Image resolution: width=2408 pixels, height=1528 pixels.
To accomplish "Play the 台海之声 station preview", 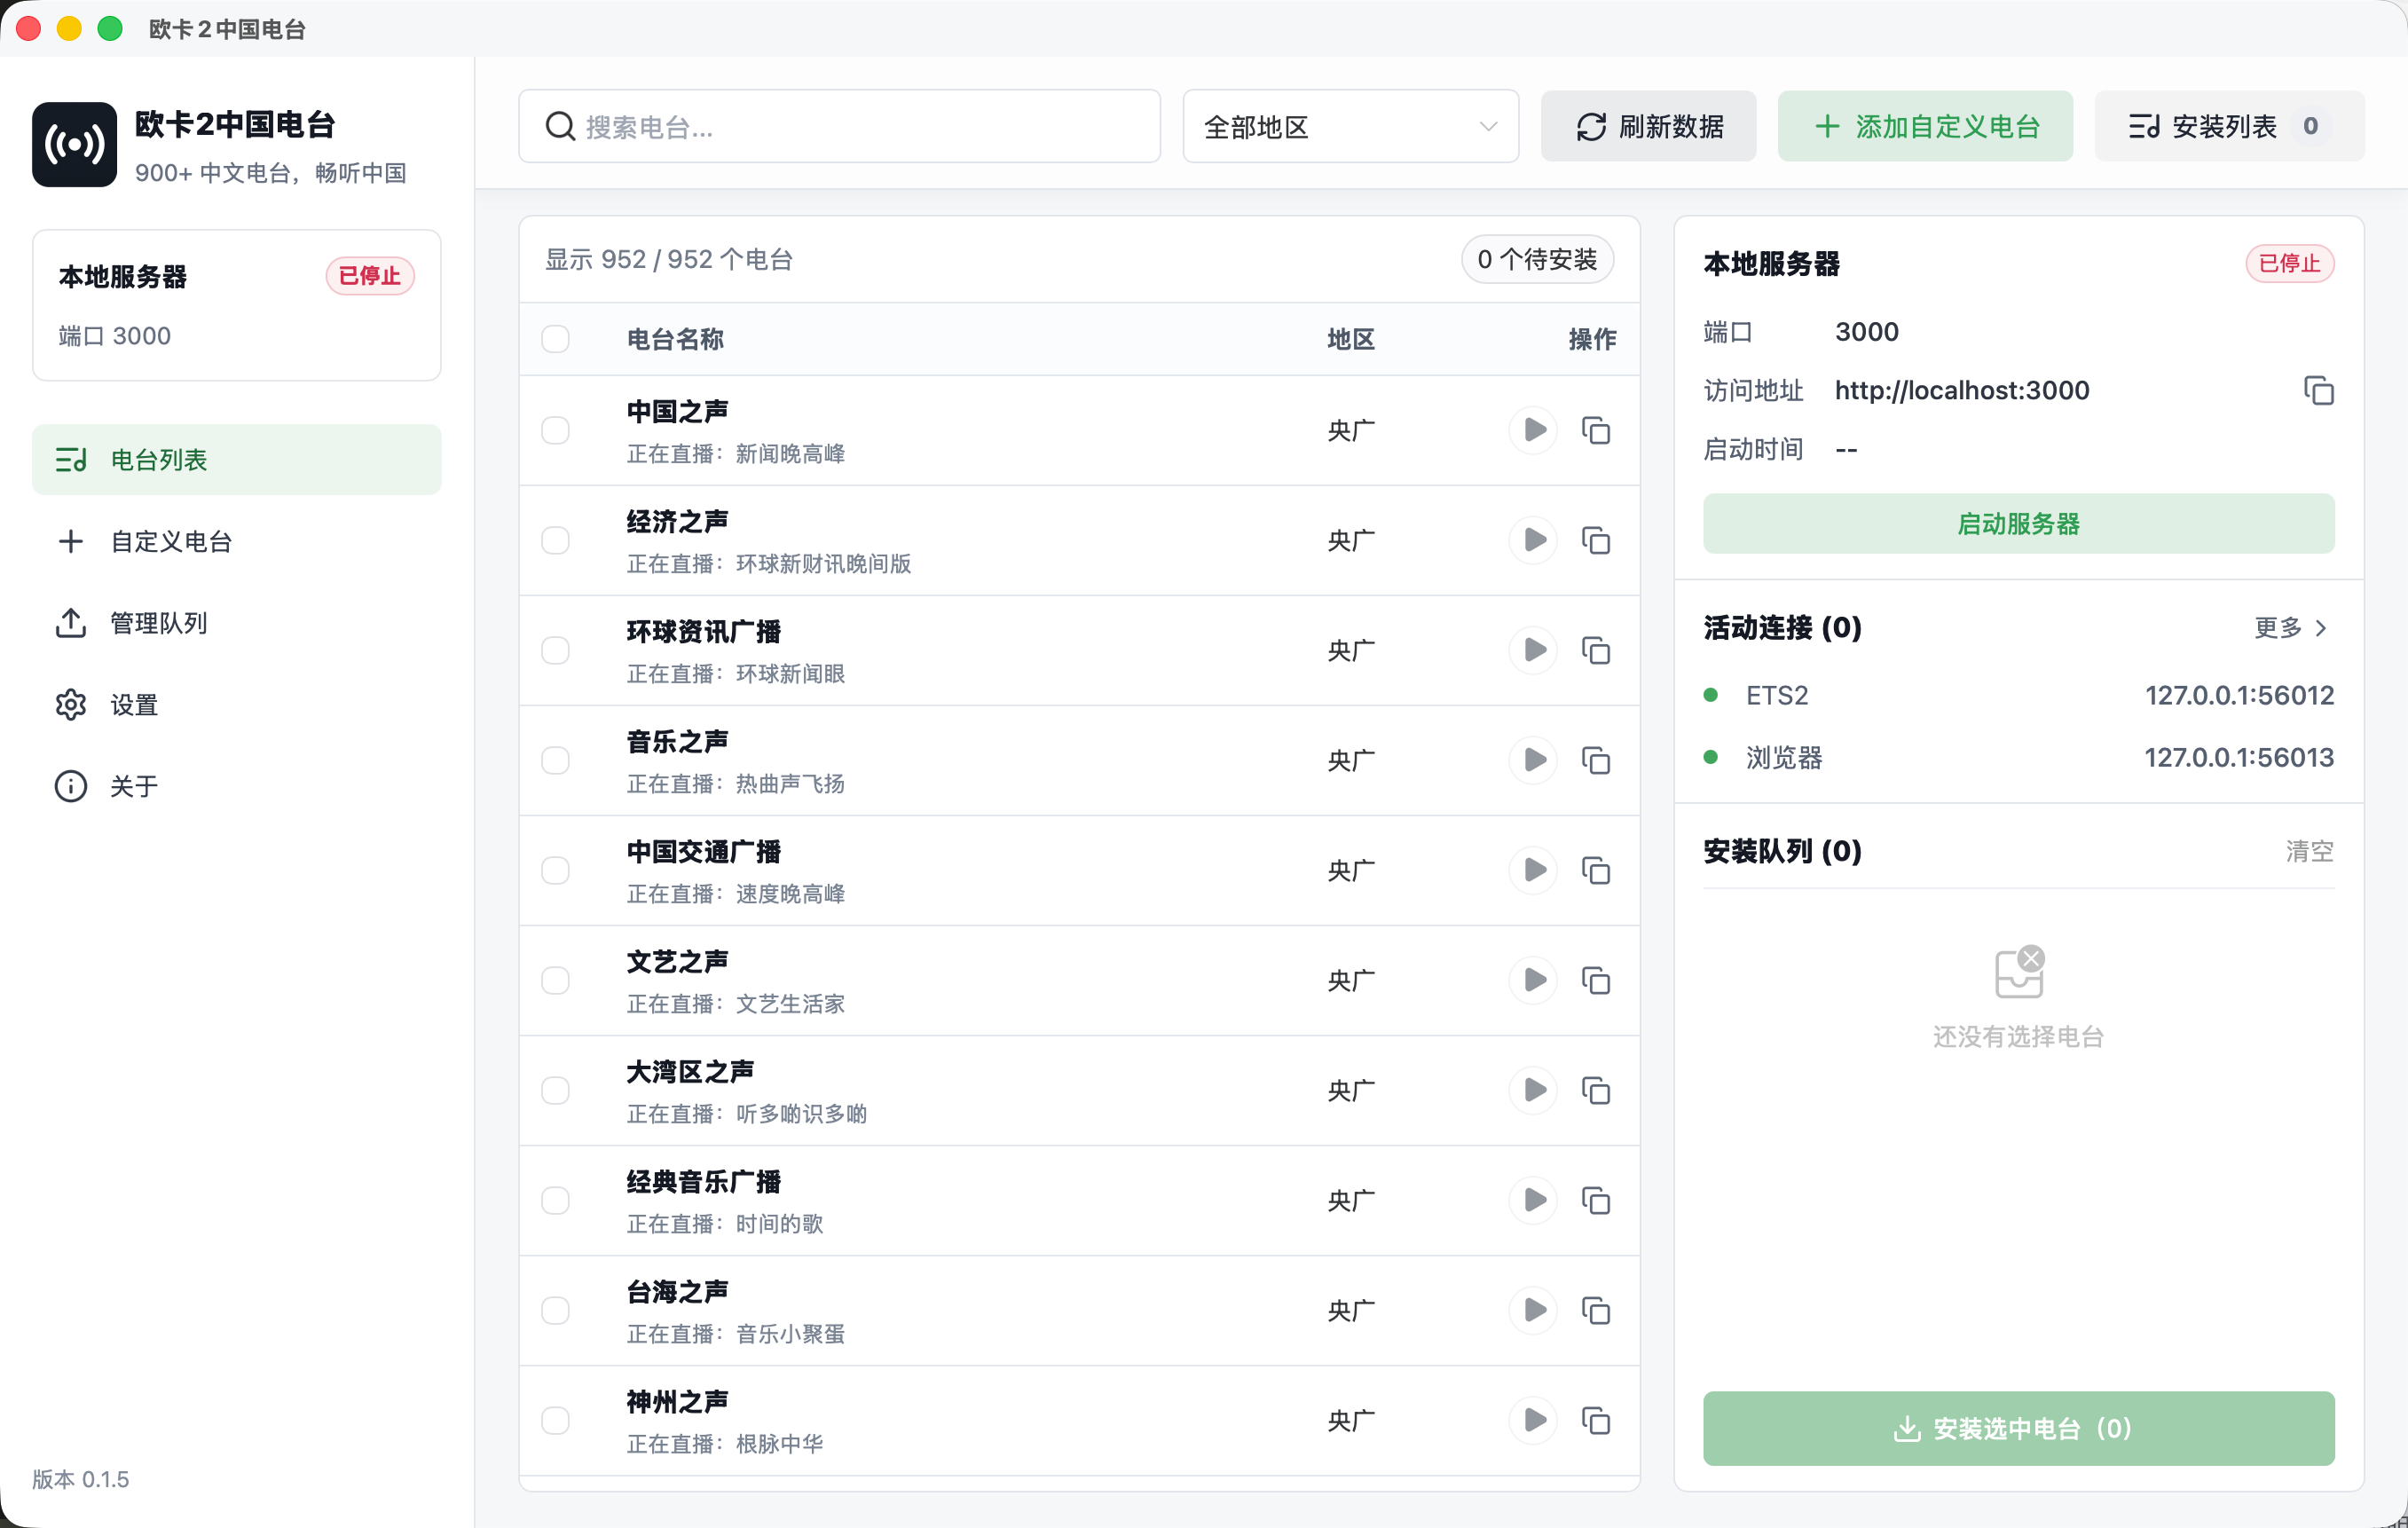I will click(1533, 1310).
